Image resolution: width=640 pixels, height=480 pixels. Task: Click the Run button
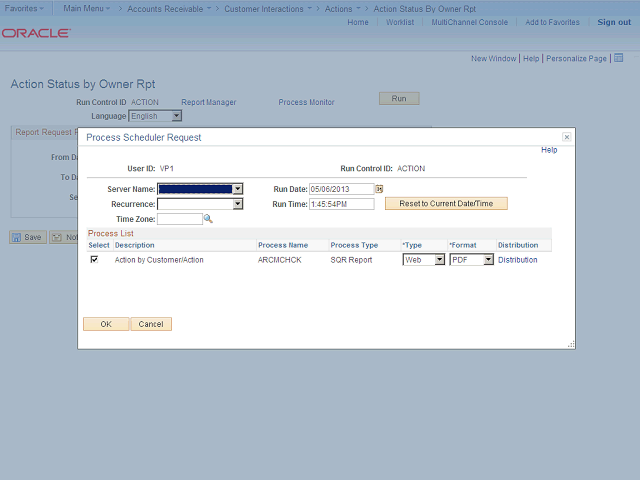(399, 98)
